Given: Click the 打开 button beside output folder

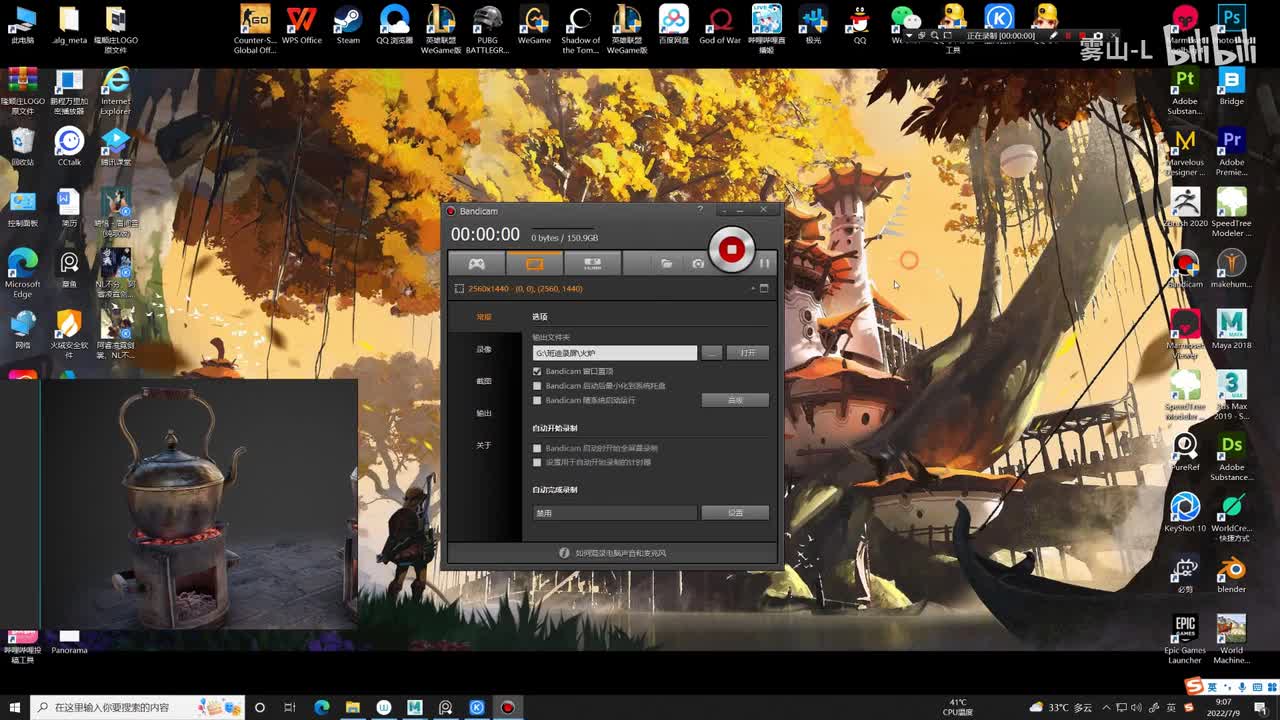Looking at the screenshot, I should [748, 353].
